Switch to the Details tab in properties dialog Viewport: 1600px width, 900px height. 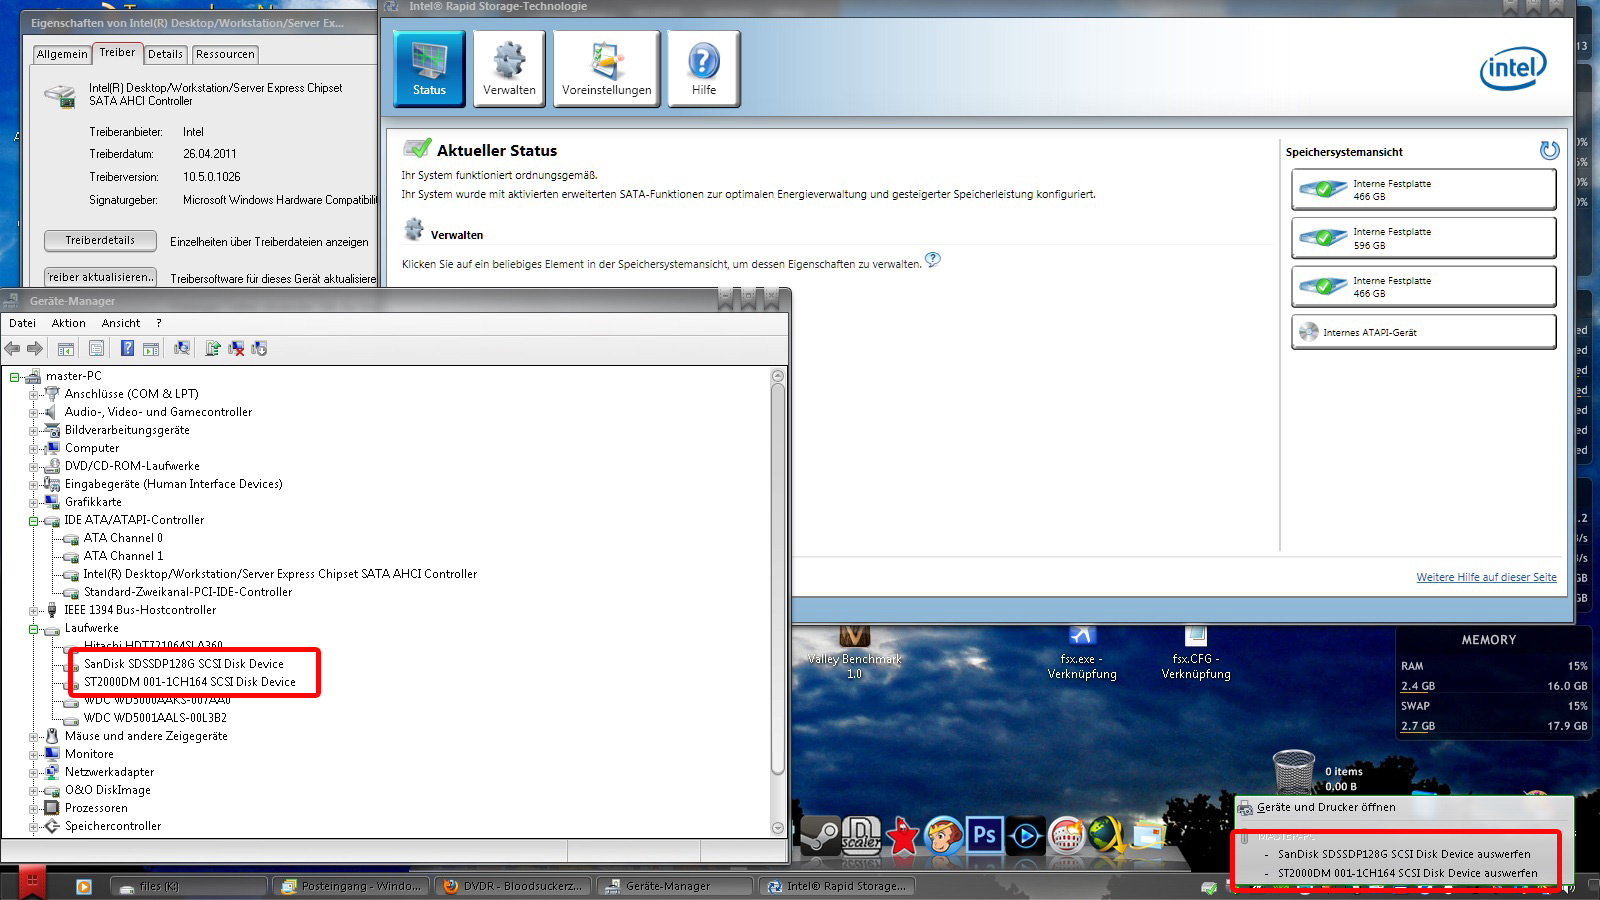(165, 54)
